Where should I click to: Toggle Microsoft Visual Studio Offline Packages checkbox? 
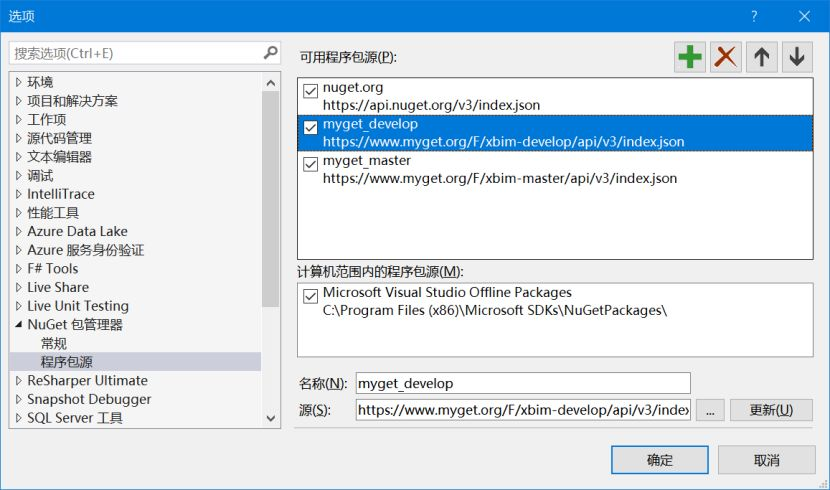310,296
